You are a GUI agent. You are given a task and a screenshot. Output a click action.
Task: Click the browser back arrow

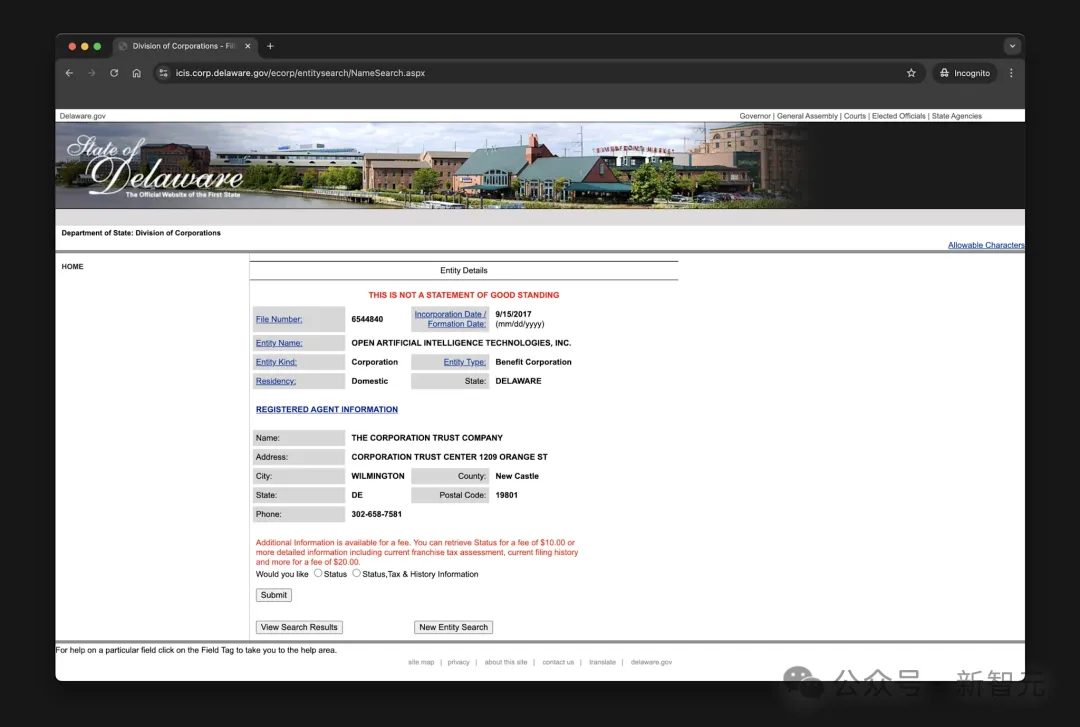click(69, 73)
